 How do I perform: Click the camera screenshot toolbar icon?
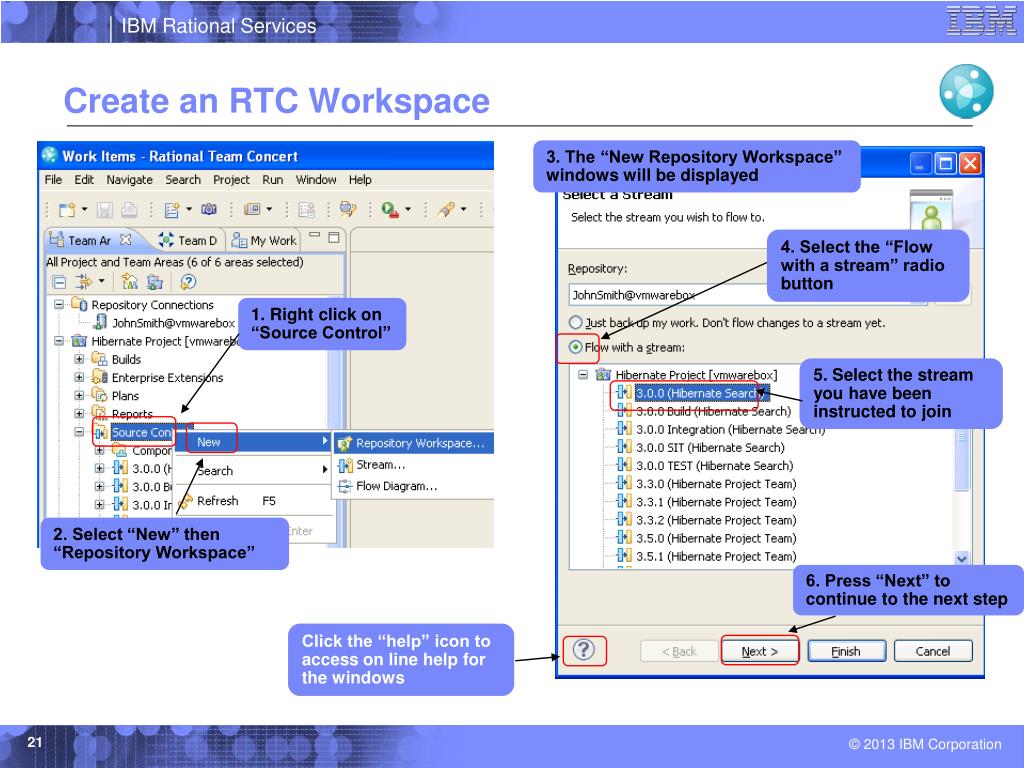pos(209,210)
